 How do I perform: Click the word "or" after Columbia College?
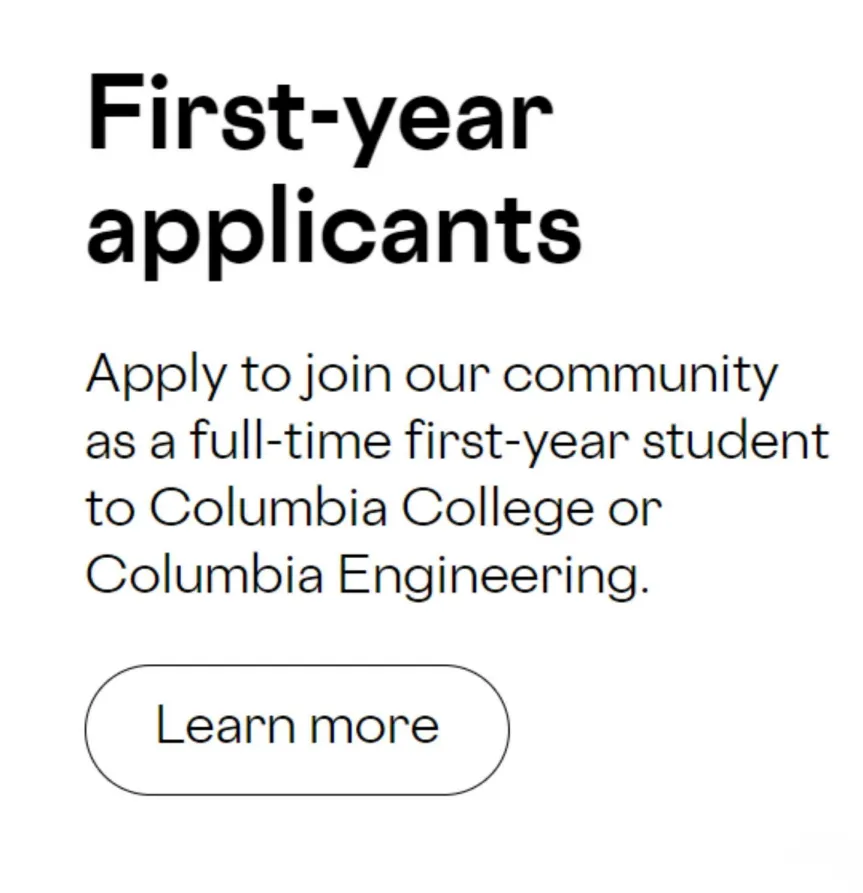[x=638, y=510]
